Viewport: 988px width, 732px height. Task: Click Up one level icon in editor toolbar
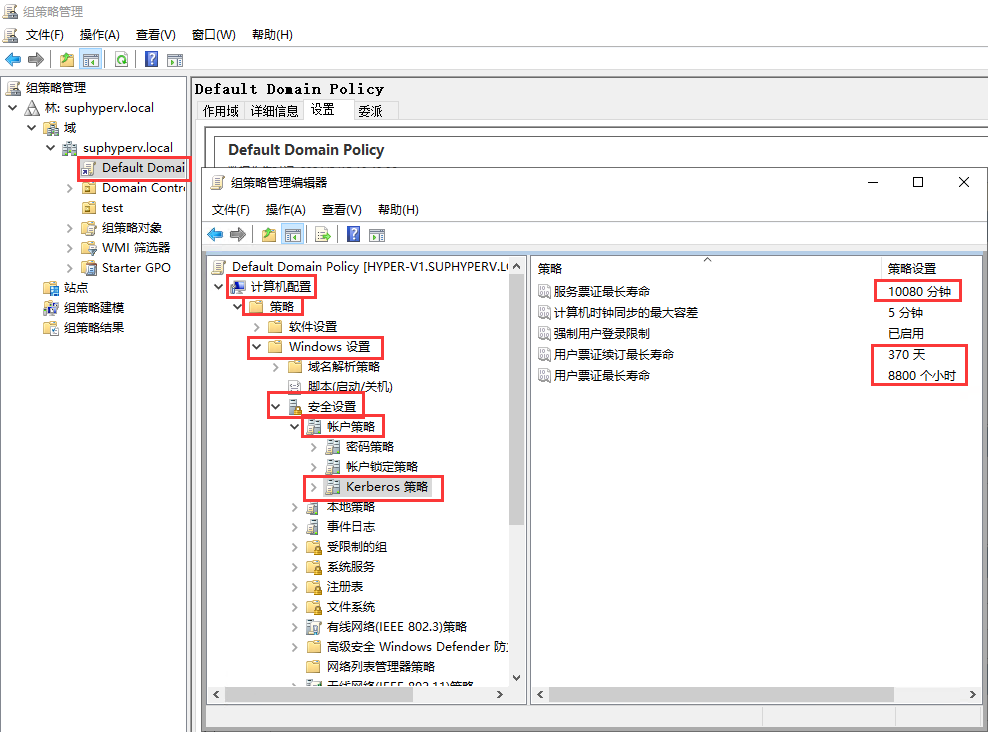[269, 235]
